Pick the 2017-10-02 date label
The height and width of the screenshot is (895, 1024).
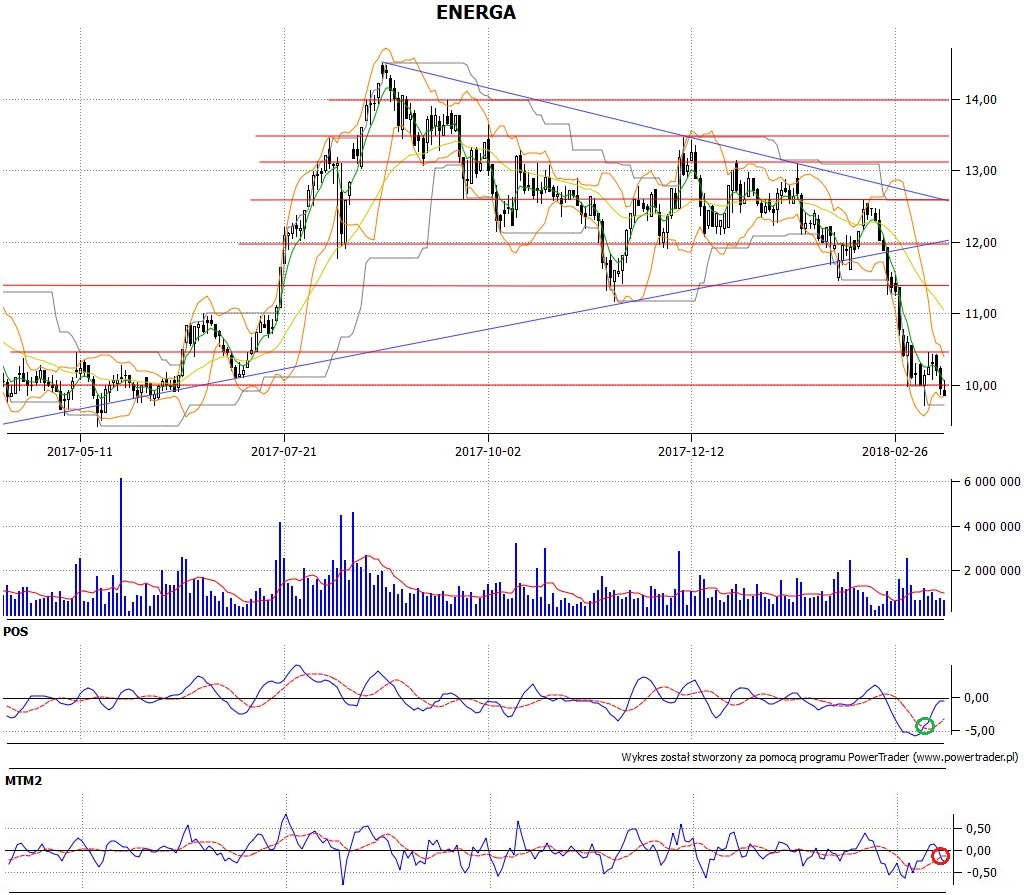tap(488, 451)
